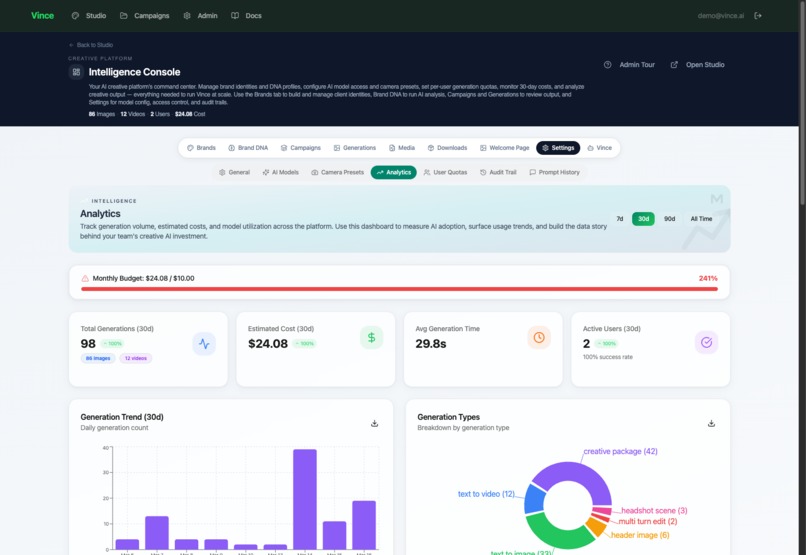The height and width of the screenshot is (555, 806).
Task: Open Camera Presets sub-tab
Action: [337, 173]
